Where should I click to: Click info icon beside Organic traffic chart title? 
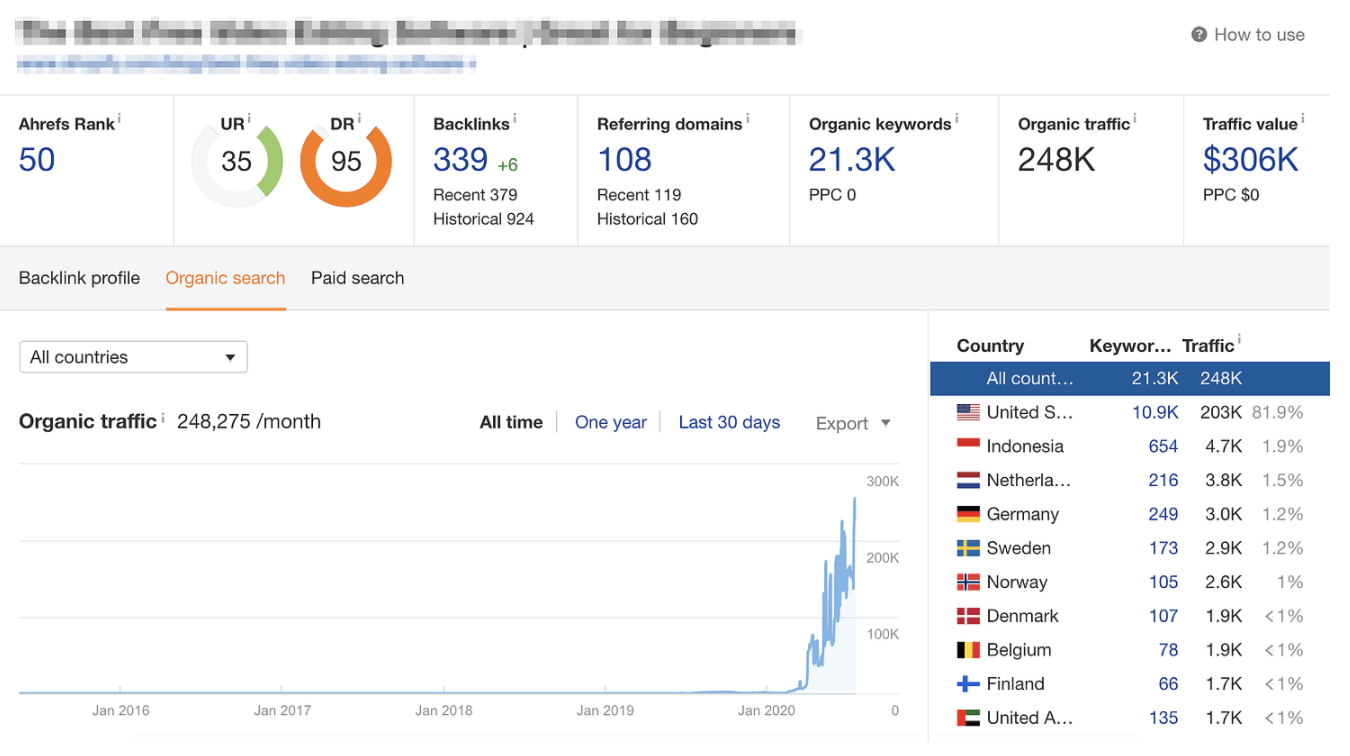(163, 416)
